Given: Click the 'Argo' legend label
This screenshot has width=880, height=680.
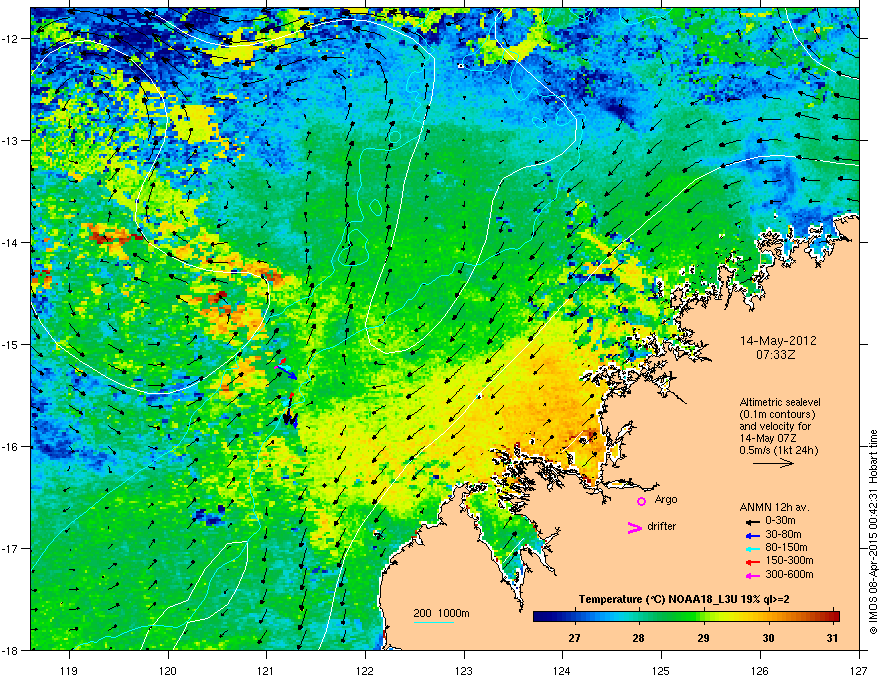Looking at the screenshot, I should (666, 499).
